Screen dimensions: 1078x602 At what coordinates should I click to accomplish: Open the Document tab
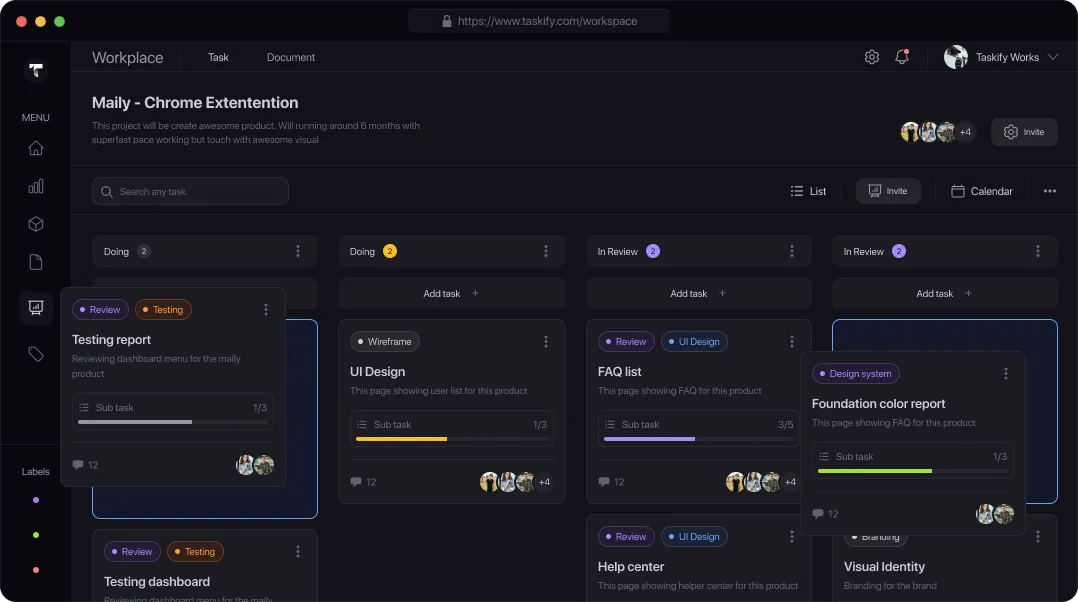pos(291,57)
